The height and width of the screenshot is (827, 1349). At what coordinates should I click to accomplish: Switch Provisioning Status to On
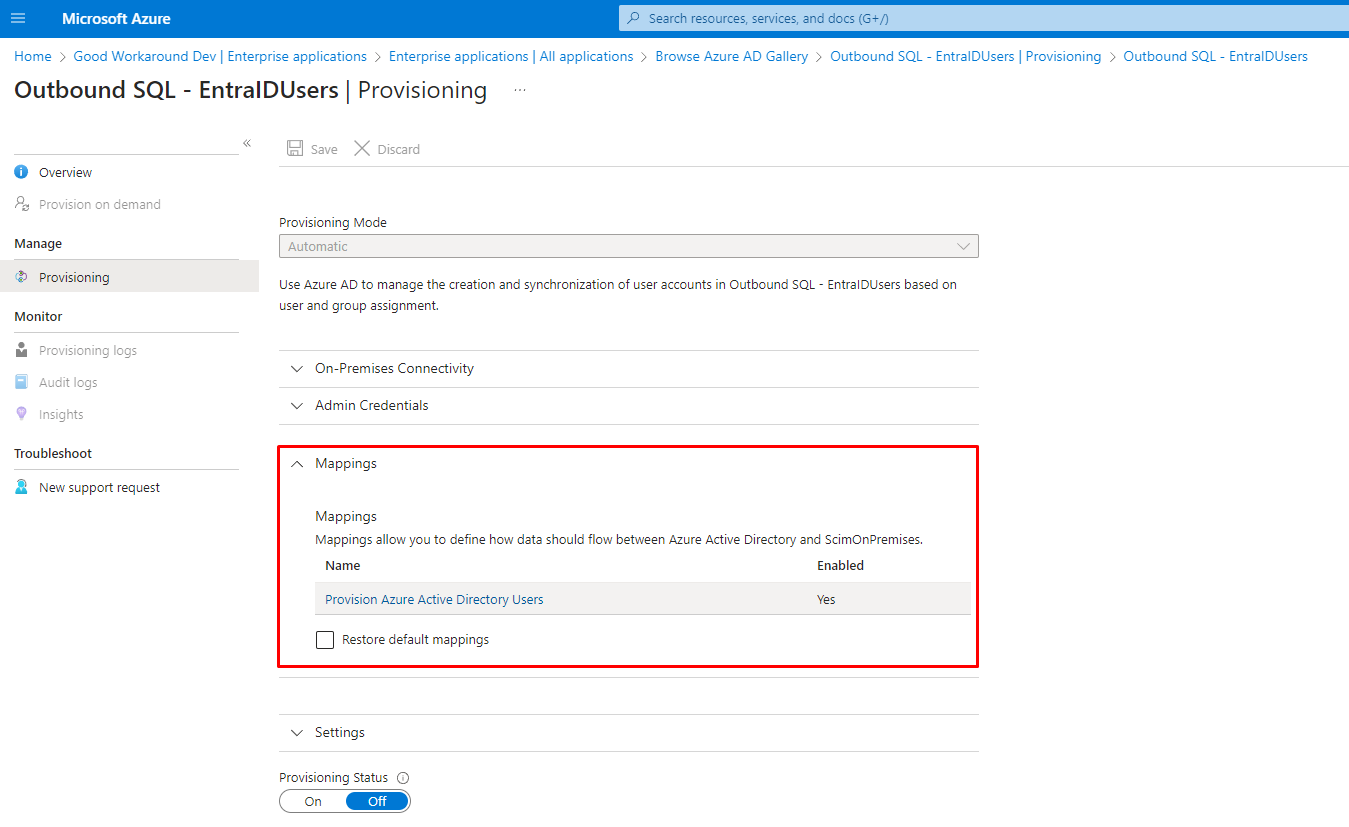point(313,801)
